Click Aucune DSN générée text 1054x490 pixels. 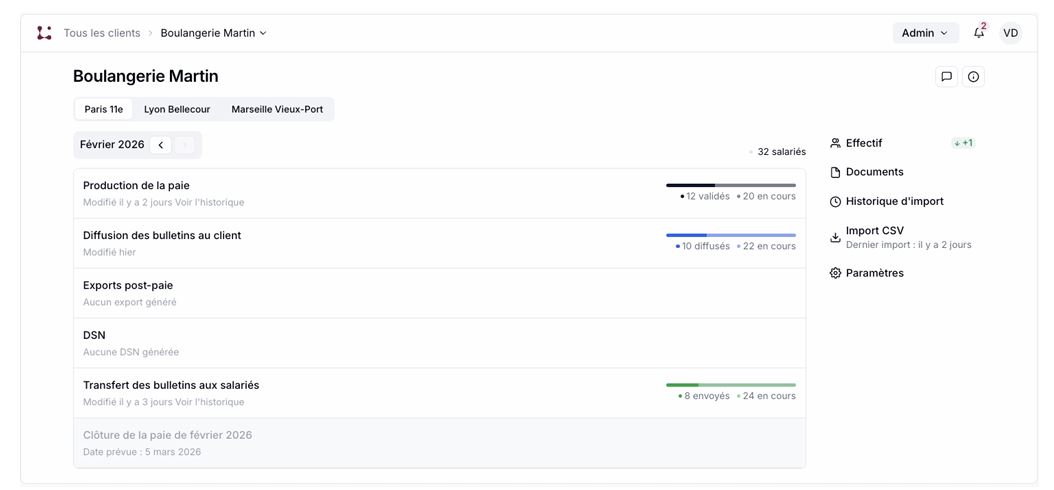(x=131, y=352)
